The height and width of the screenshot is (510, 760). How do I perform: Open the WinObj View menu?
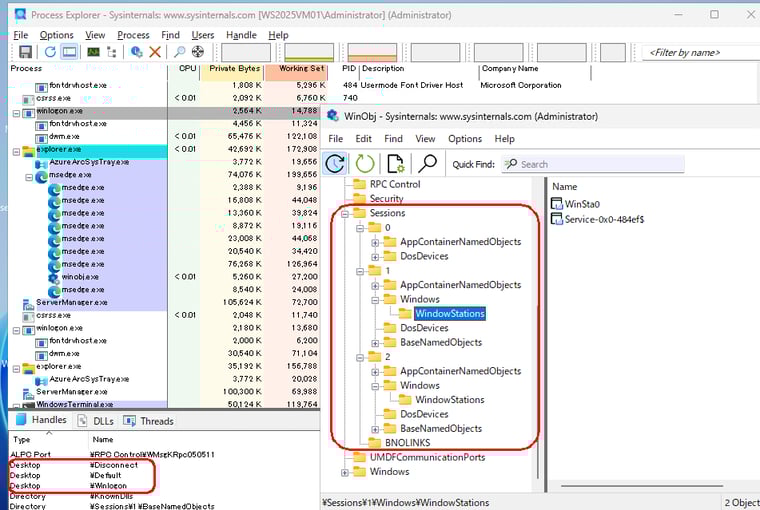click(x=425, y=139)
